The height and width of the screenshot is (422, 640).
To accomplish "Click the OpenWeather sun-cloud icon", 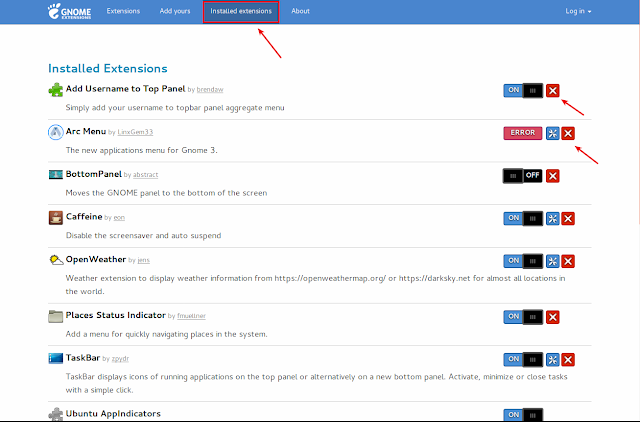I will coord(56,260).
